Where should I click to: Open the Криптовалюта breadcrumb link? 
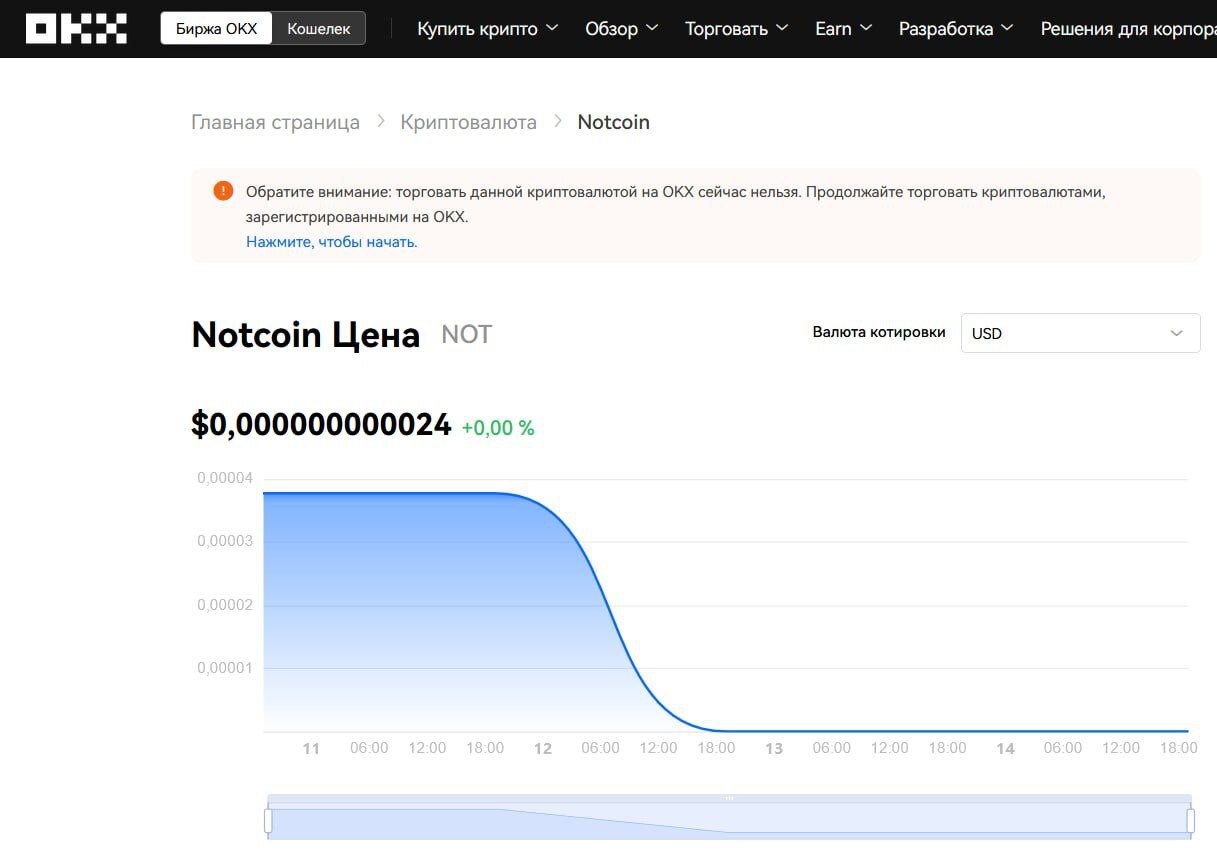[x=468, y=122]
